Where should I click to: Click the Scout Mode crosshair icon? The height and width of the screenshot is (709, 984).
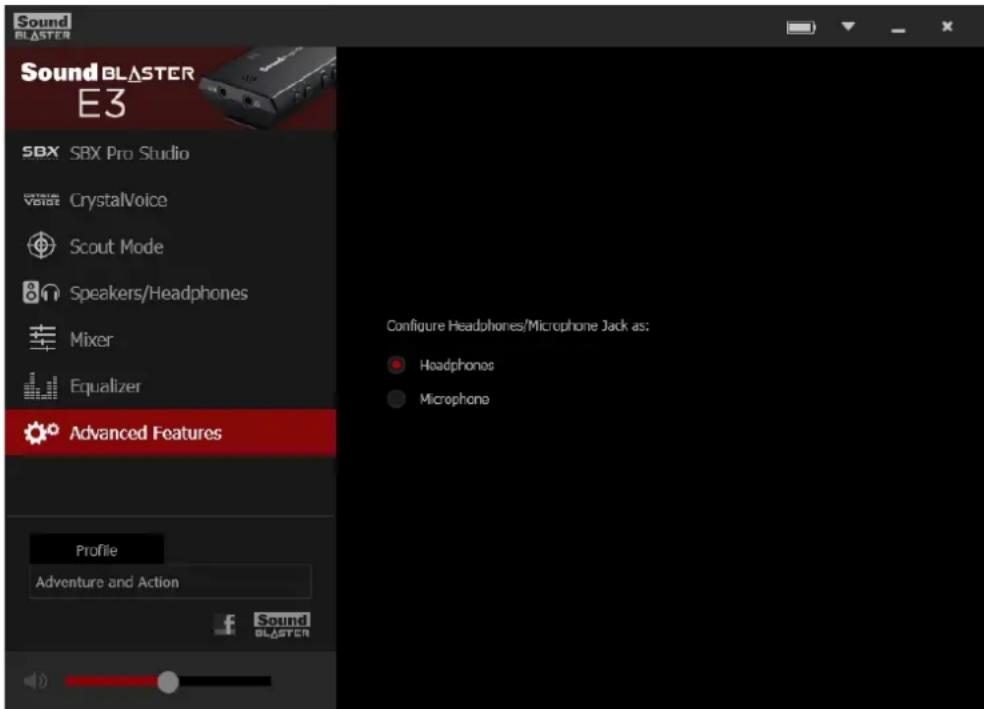(x=41, y=245)
